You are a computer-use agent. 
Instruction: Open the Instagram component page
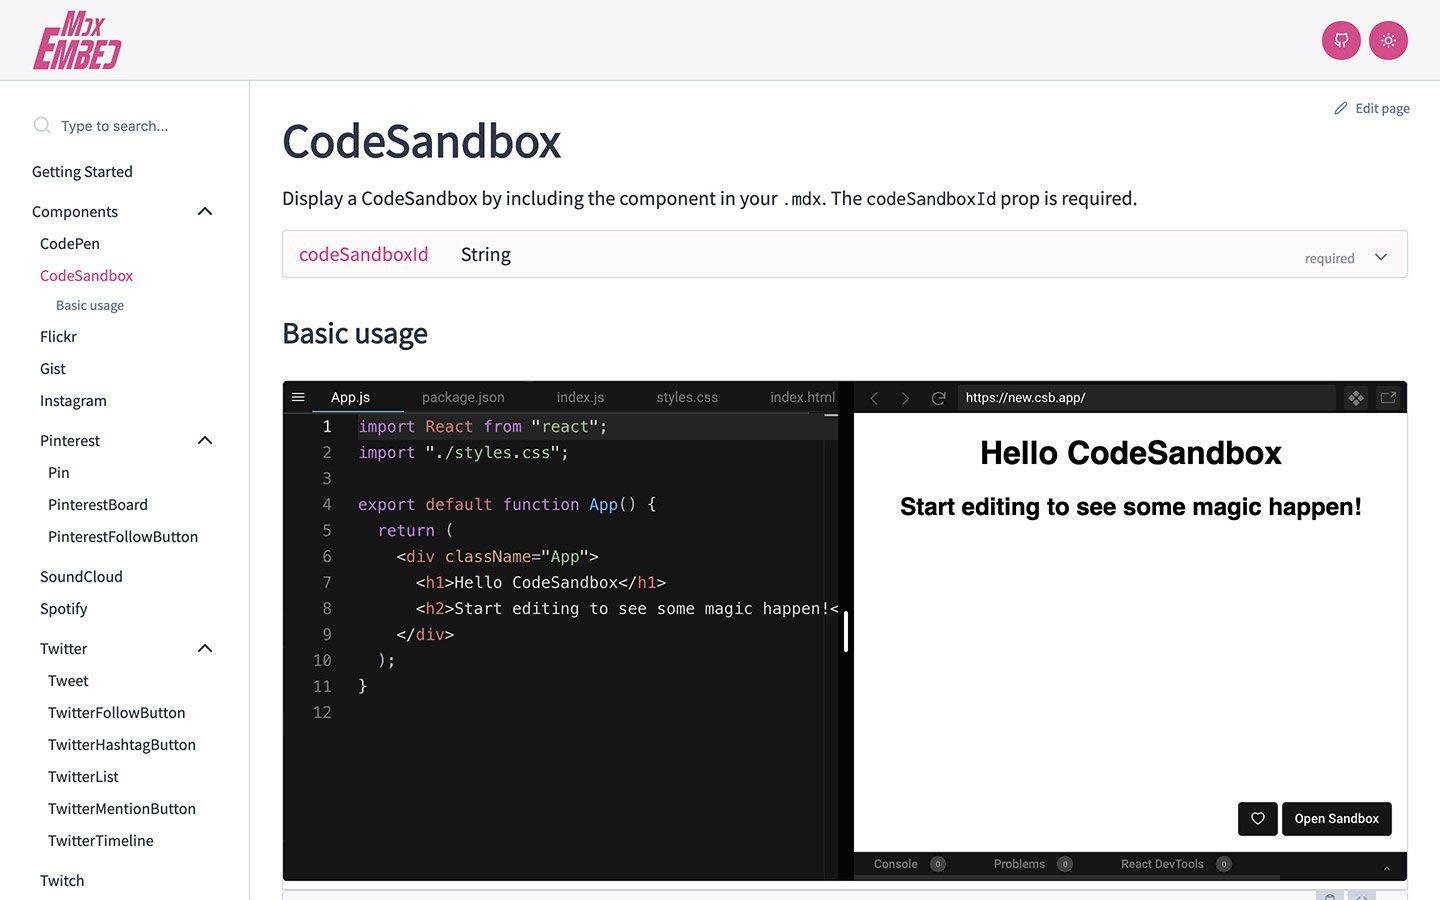[73, 401]
